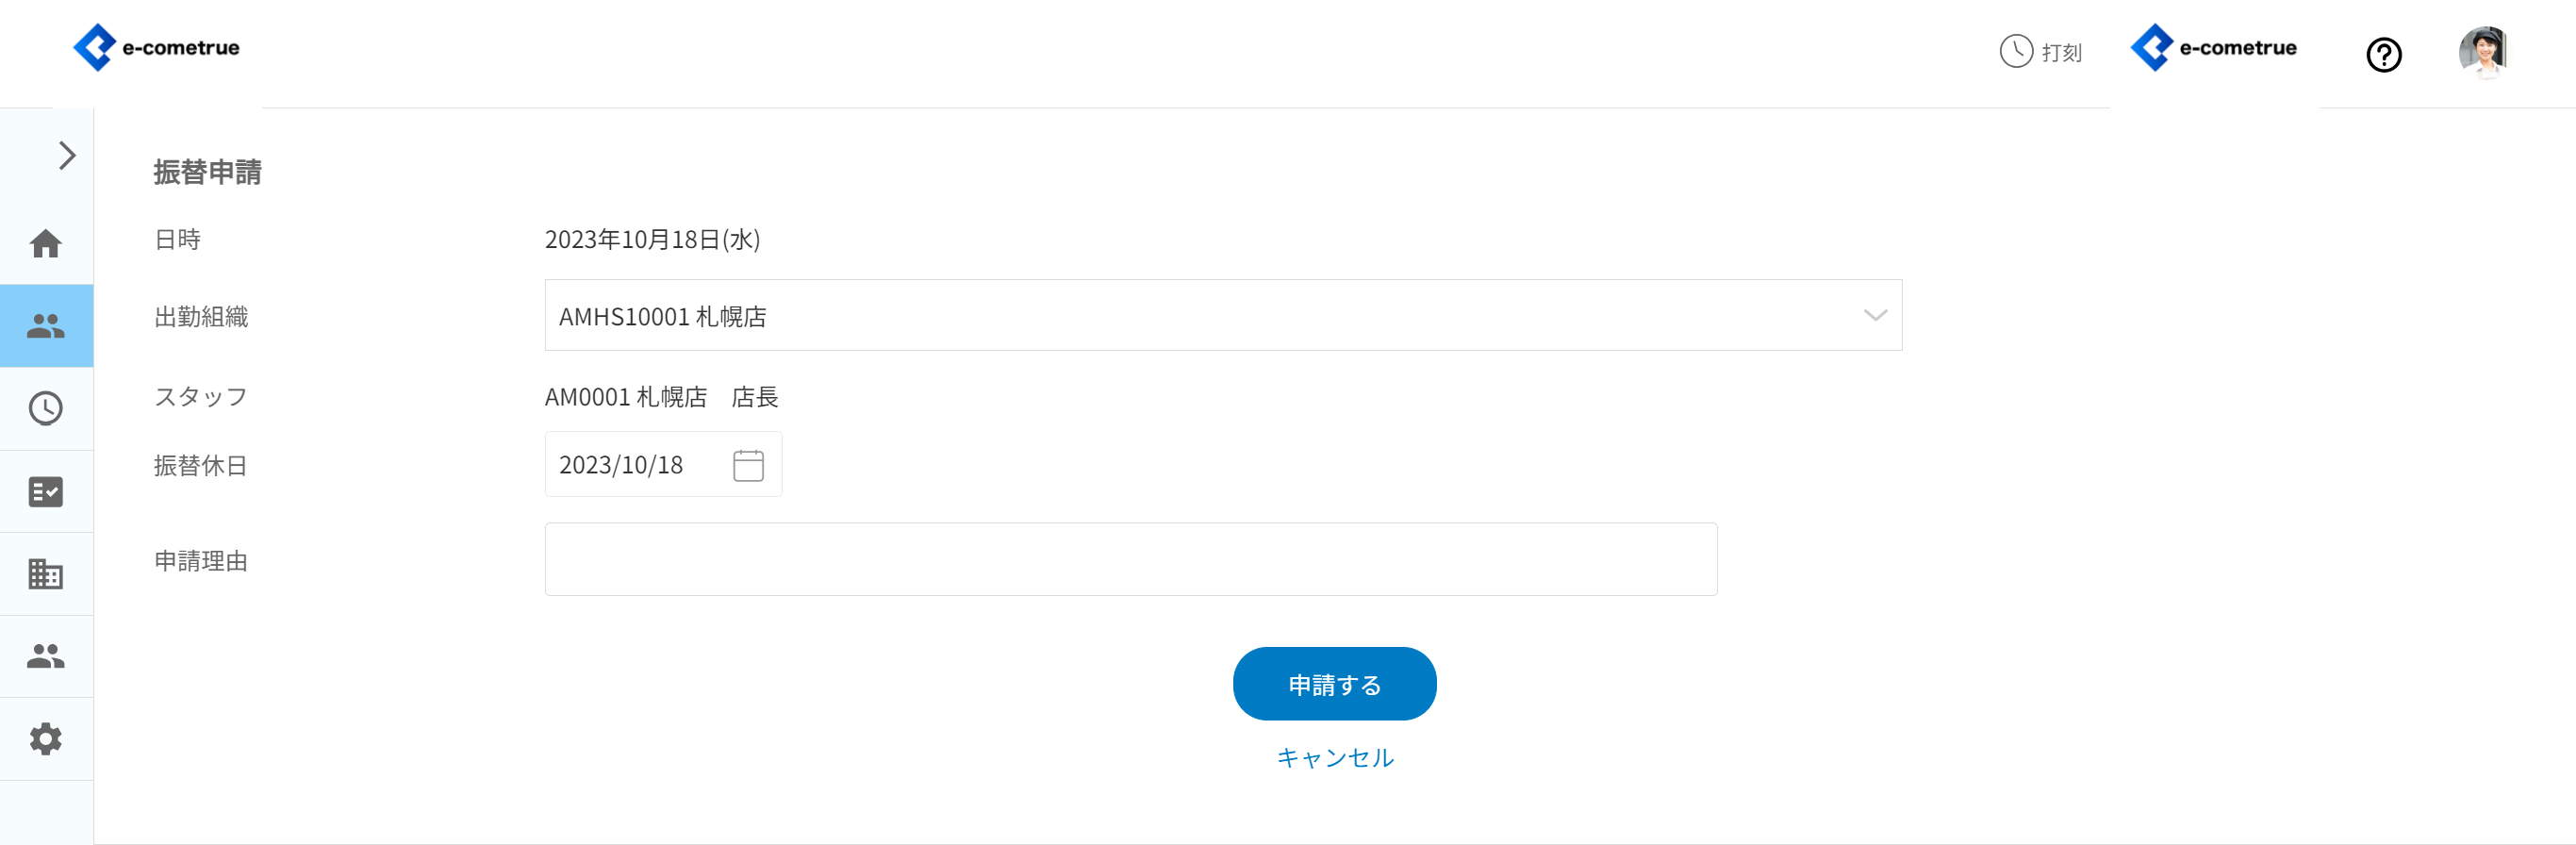Screen dimensions: 2576x845
Task: Open the lower people group icon
Action: (46, 656)
